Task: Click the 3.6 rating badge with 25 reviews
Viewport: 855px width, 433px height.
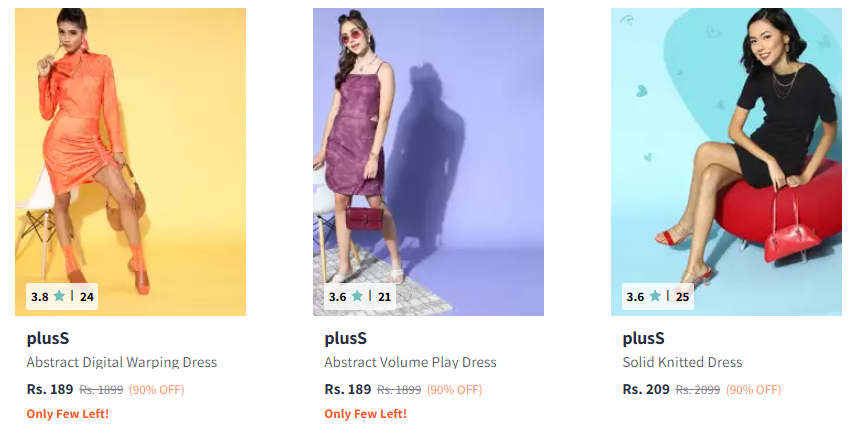Action: point(658,297)
